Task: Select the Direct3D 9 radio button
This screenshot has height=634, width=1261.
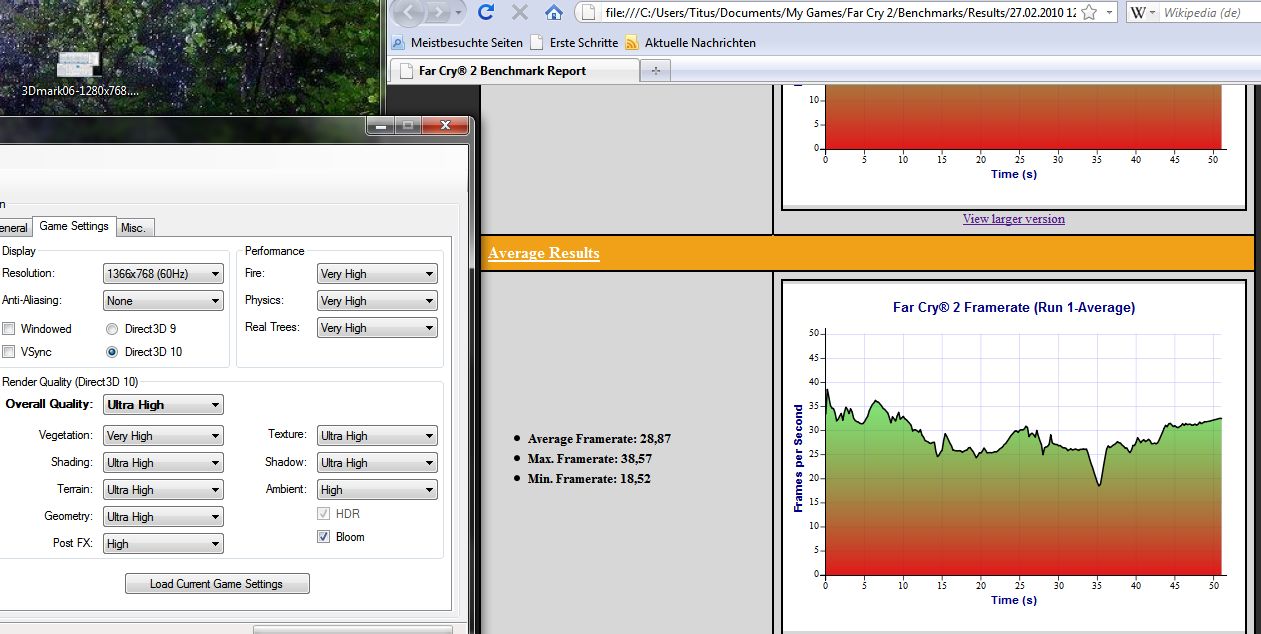Action: (x=112, y=328)
